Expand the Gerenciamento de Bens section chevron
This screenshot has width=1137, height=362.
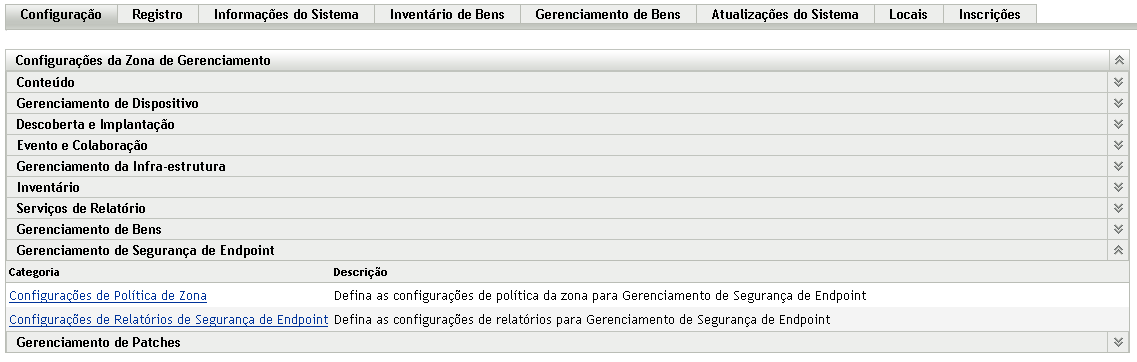pyautogui.click(x=1118, y=229)
